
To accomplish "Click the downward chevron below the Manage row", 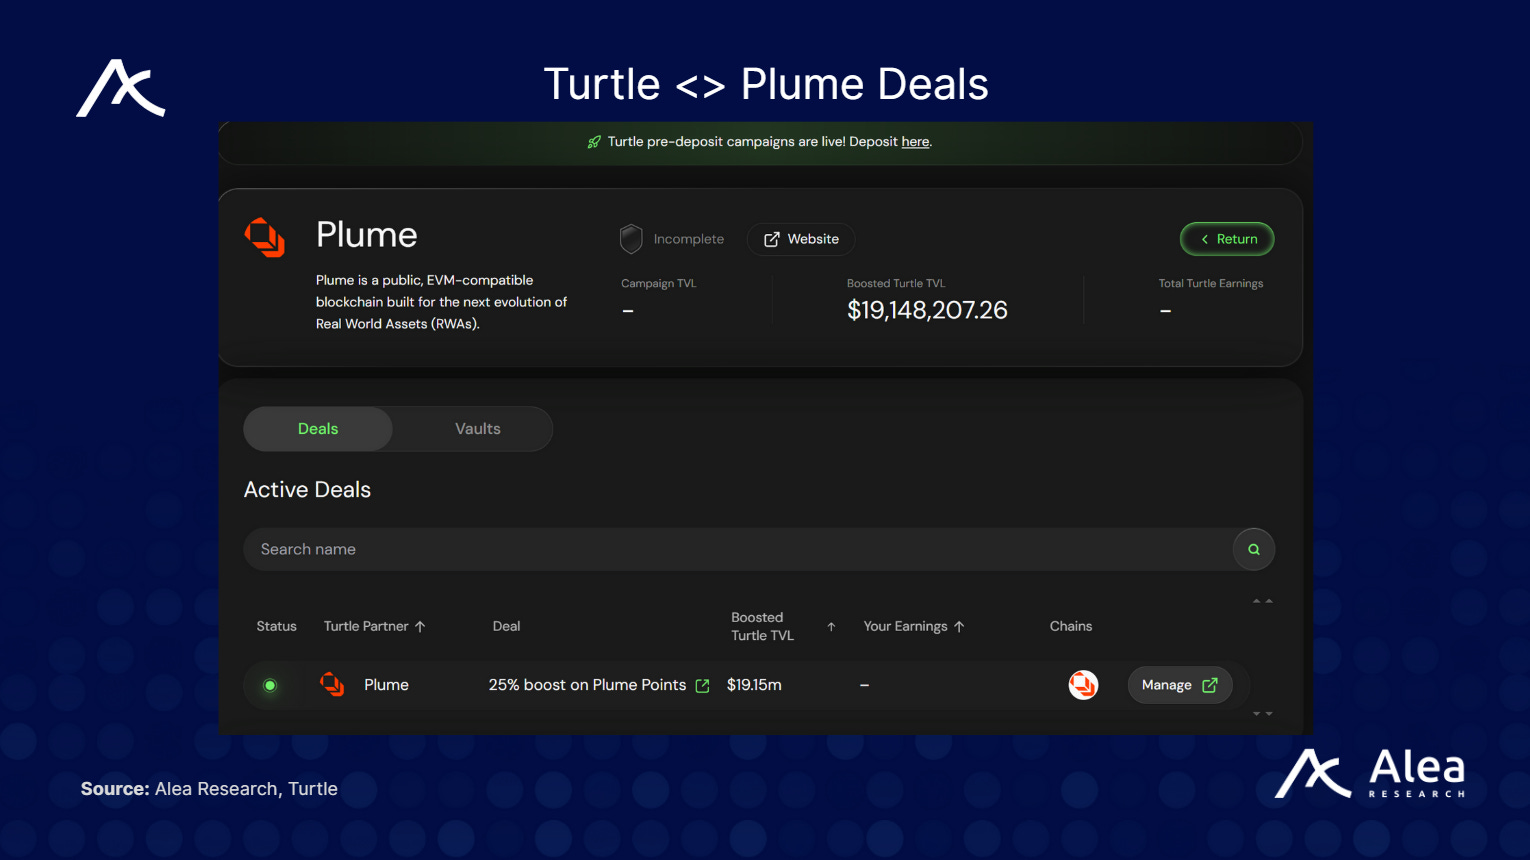I will [1262, 714].
